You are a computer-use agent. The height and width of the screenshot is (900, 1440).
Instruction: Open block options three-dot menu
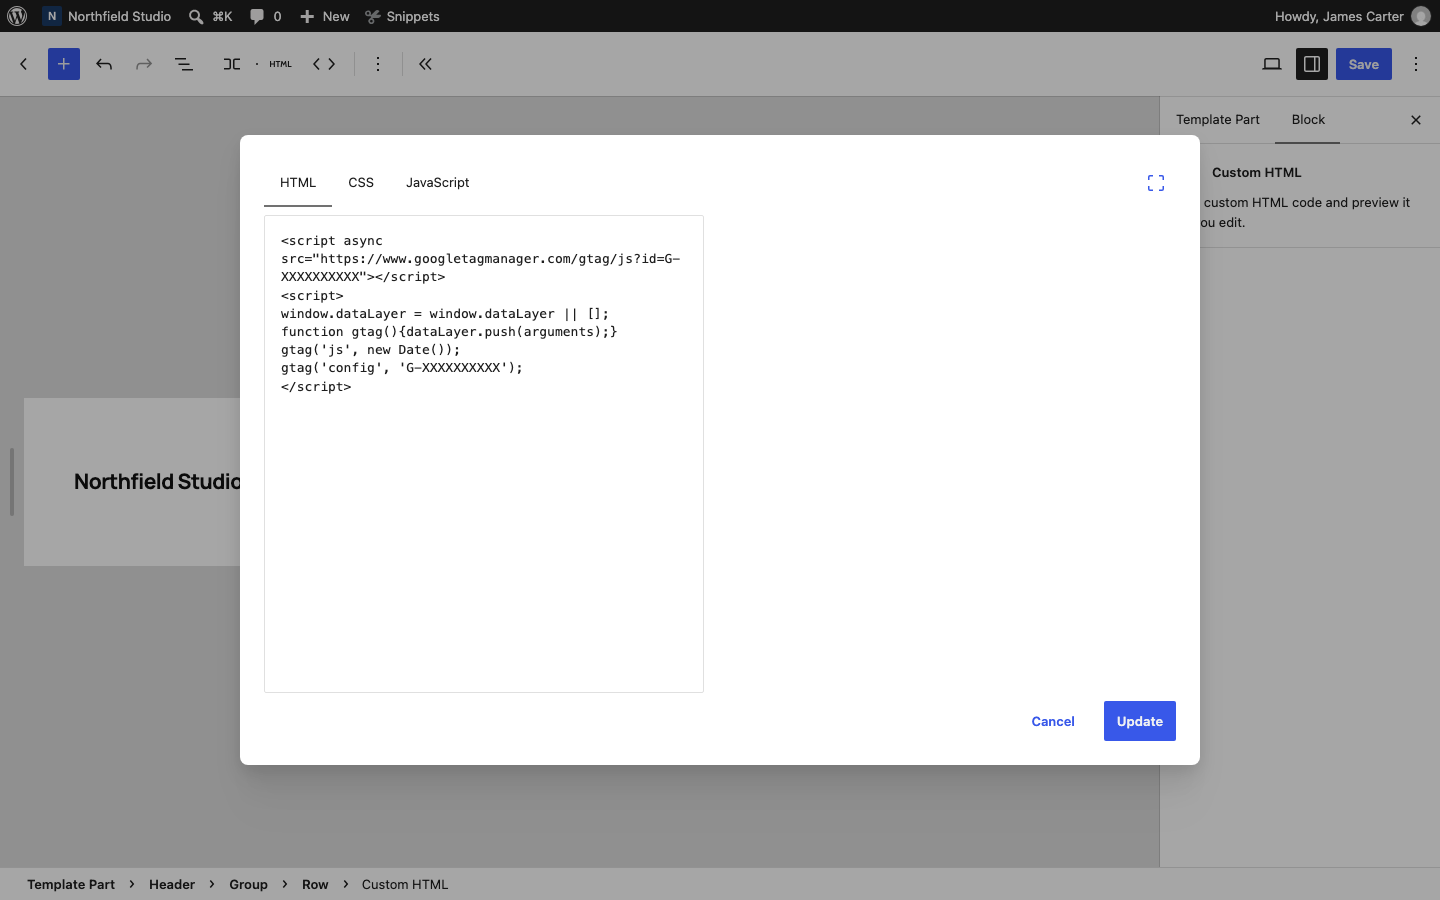tap(378, 64)
